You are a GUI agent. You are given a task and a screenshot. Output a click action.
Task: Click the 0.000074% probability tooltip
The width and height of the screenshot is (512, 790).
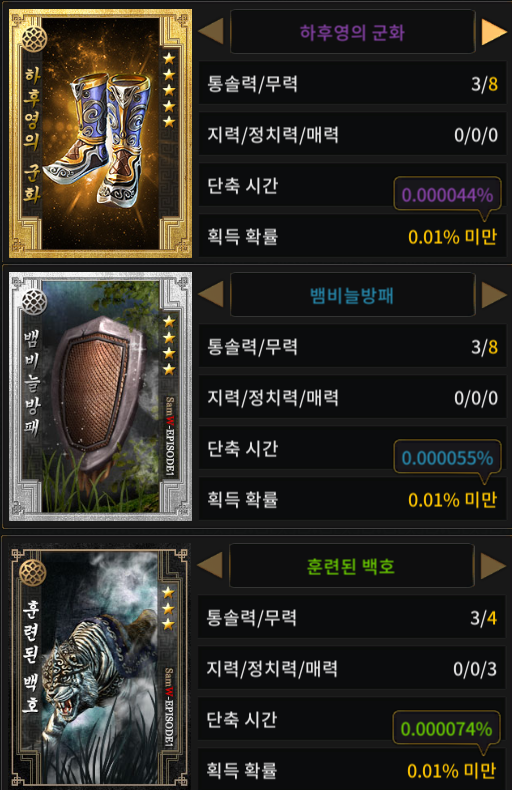coord(446,729)
